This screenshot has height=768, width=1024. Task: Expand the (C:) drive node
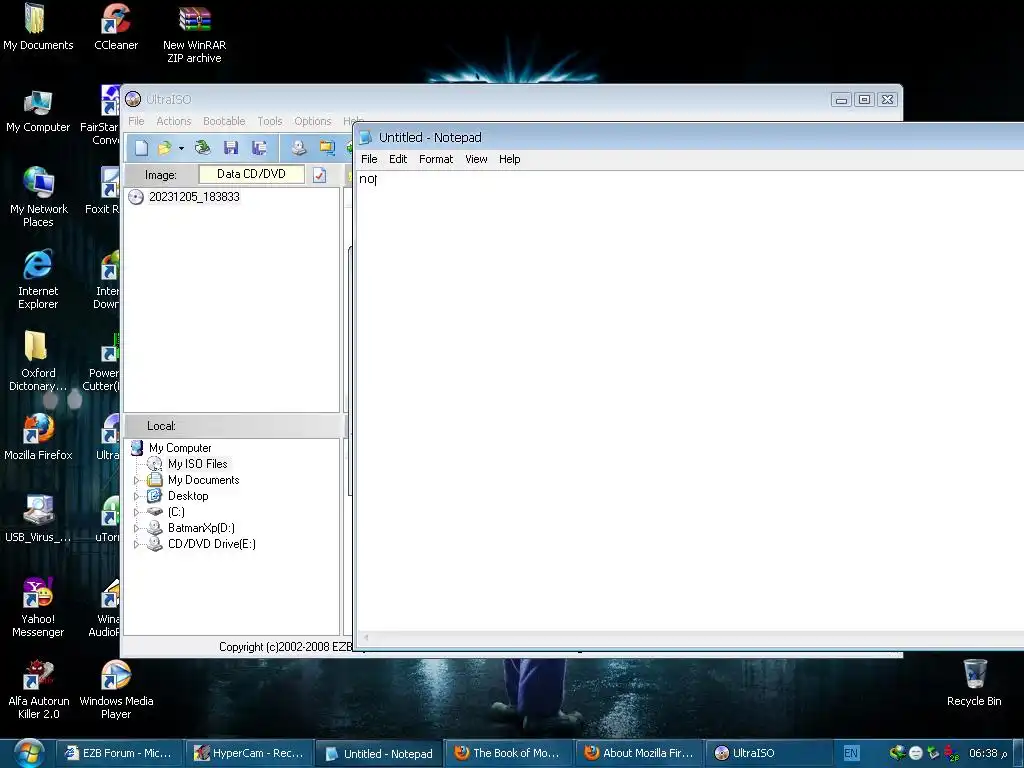[136, 512]
